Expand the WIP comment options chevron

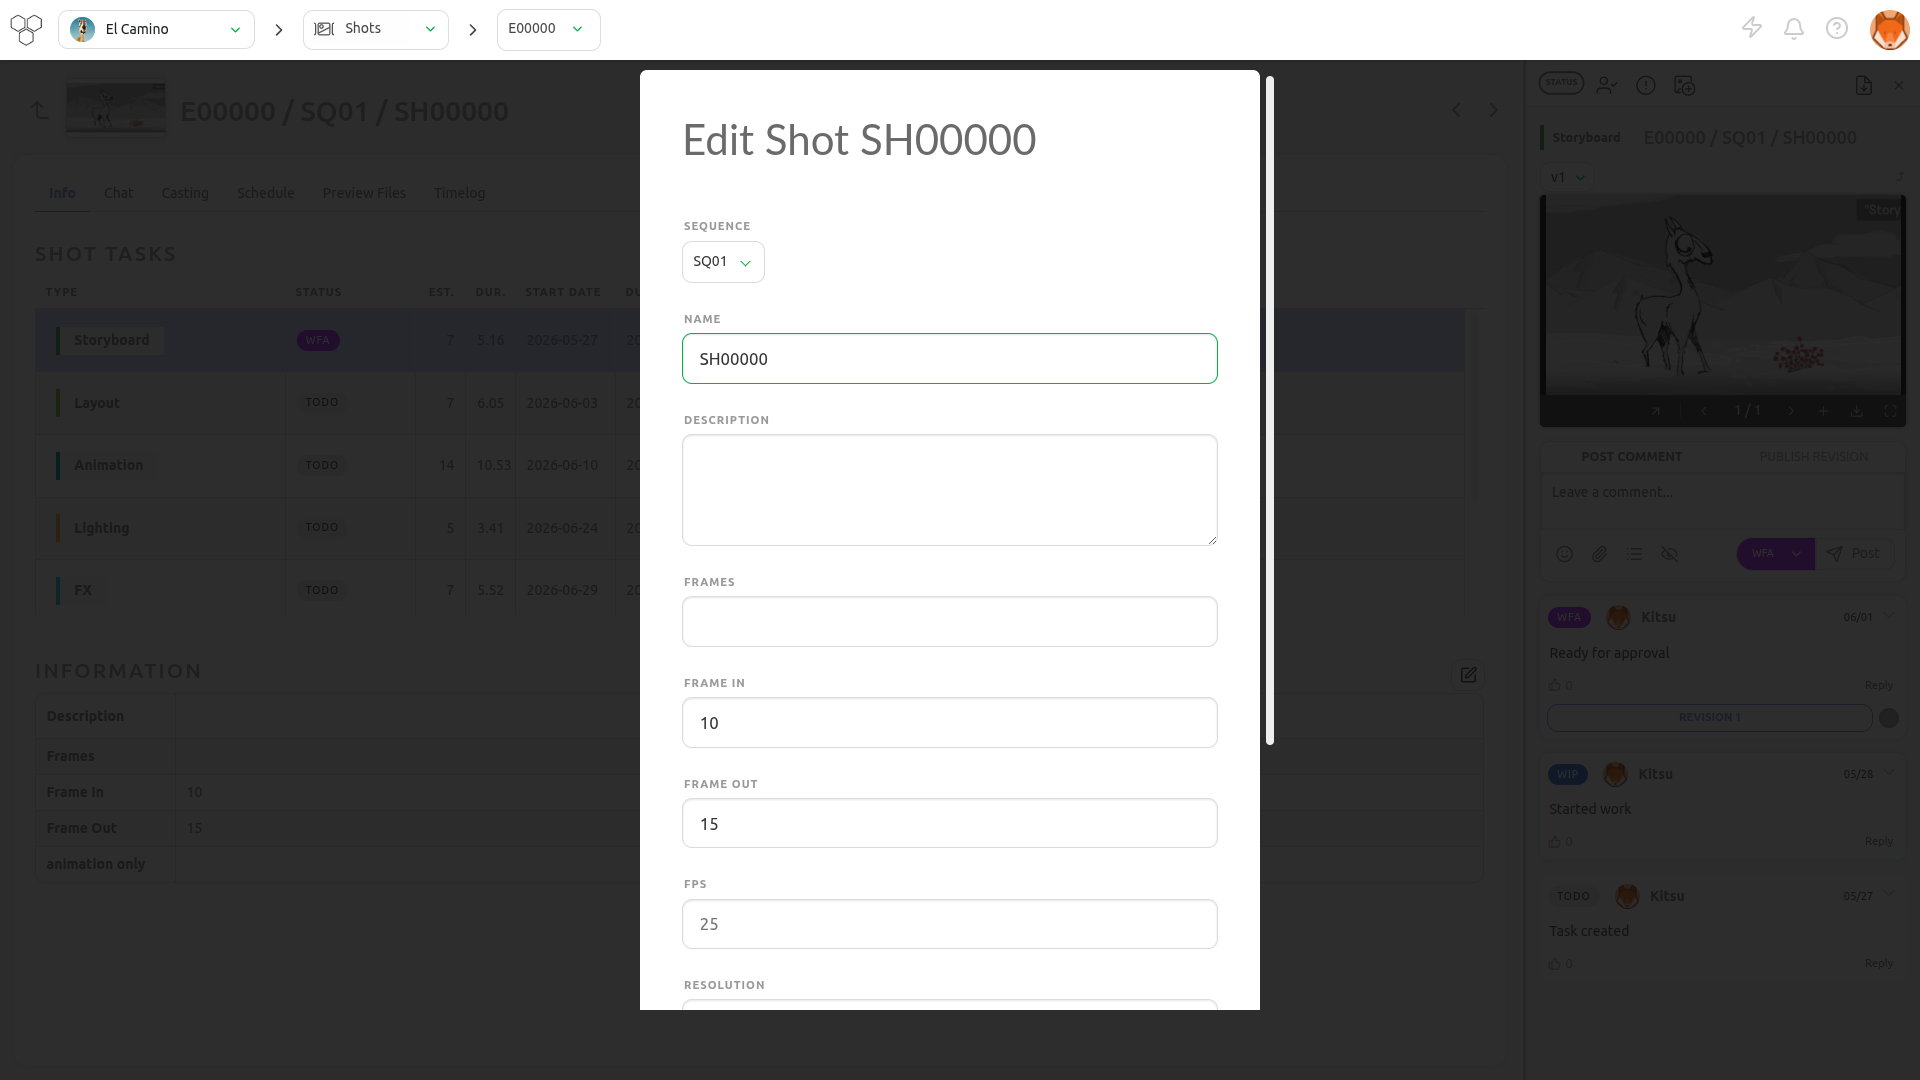[1889, 773]
